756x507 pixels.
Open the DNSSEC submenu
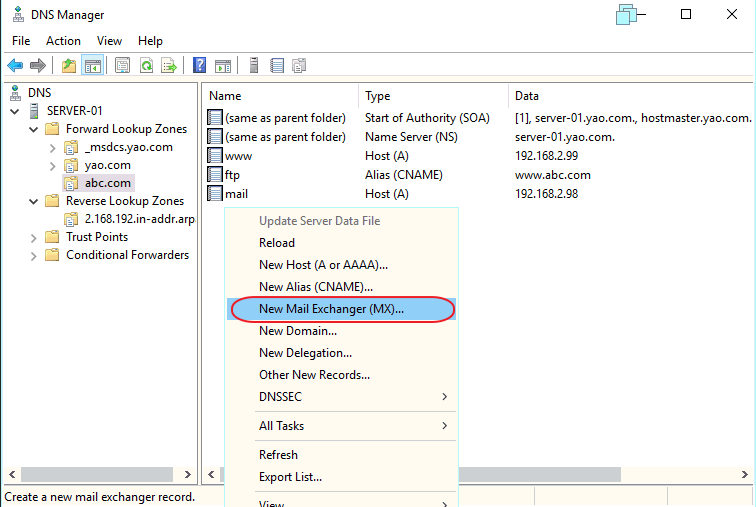click(x=342, y=397)
